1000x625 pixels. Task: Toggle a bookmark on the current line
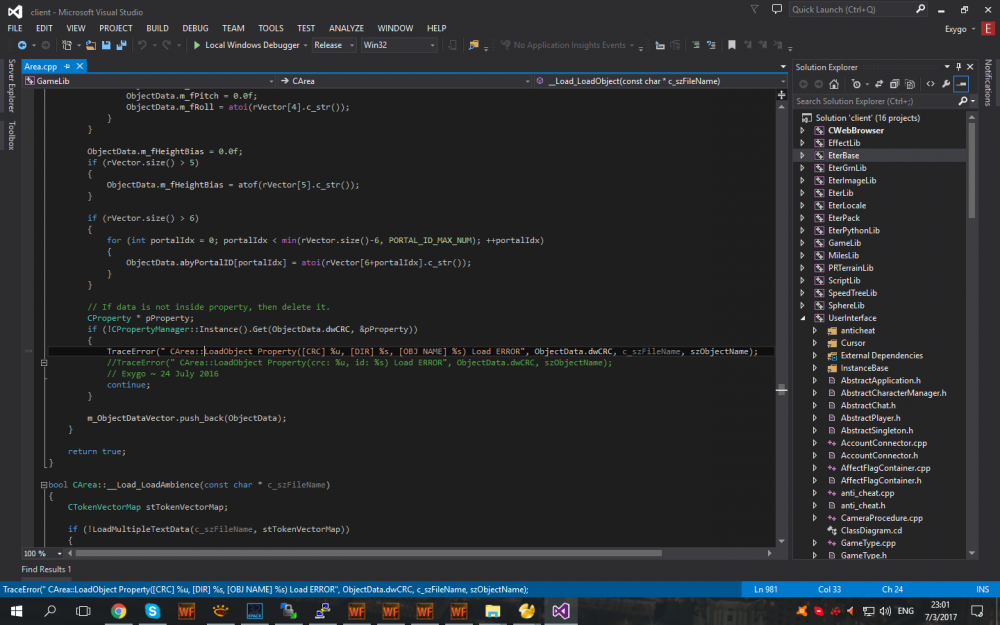[x=732, y=45]
